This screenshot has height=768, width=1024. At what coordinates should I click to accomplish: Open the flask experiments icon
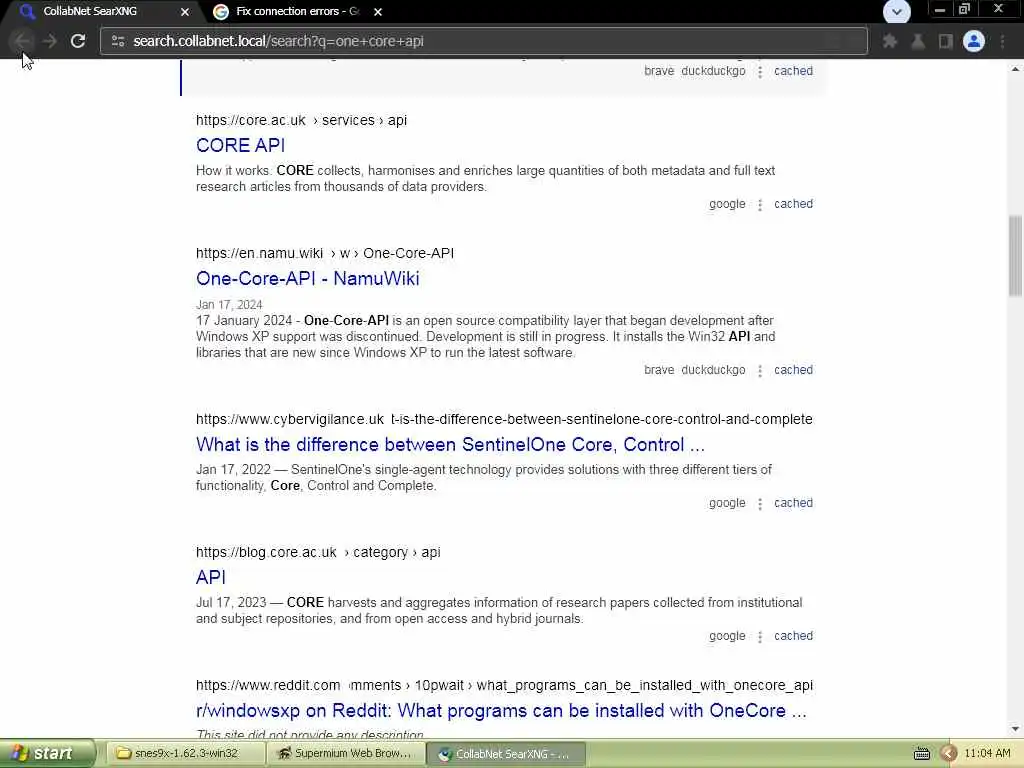pos(918,41)
